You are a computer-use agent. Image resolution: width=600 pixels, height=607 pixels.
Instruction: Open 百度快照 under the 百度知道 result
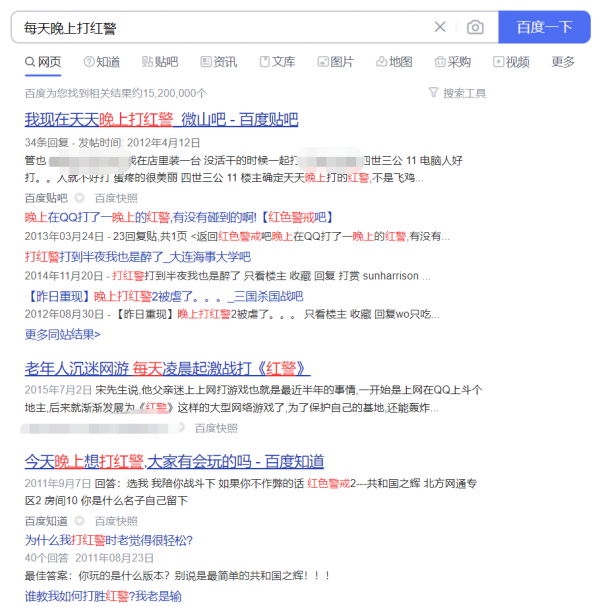[x=116, y=521]
